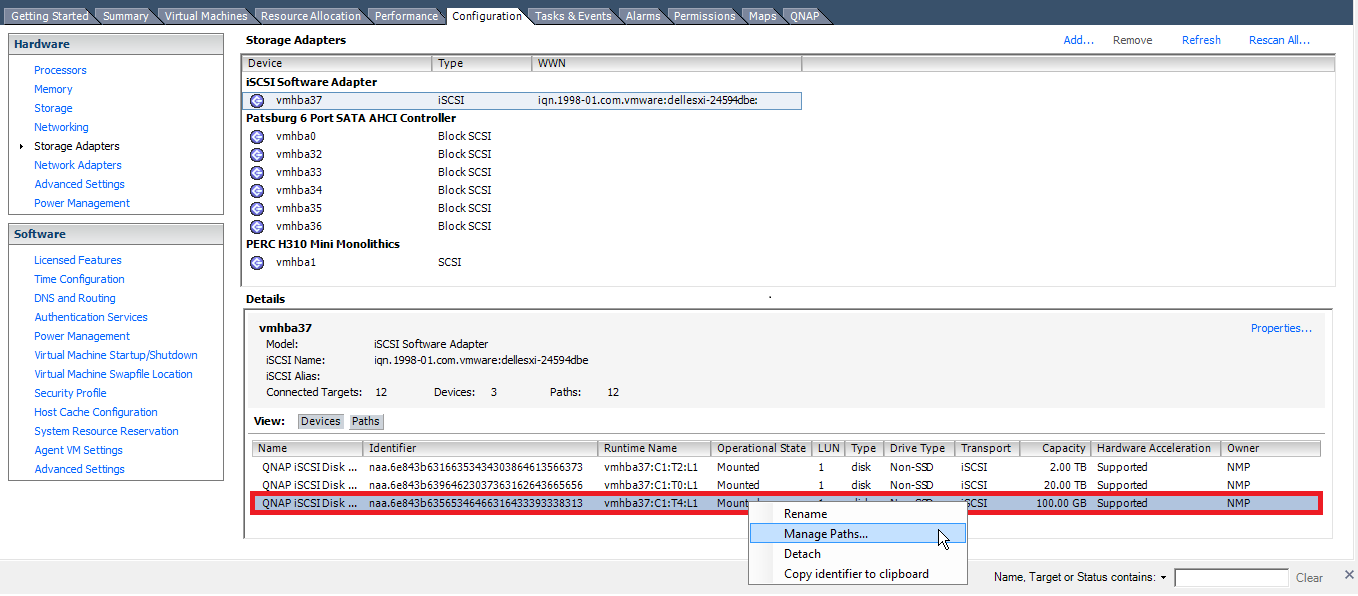This screenshot has width=1358, height=596.
Task: Close the filter bar with X icon
Action: [x=1348, y=574]
